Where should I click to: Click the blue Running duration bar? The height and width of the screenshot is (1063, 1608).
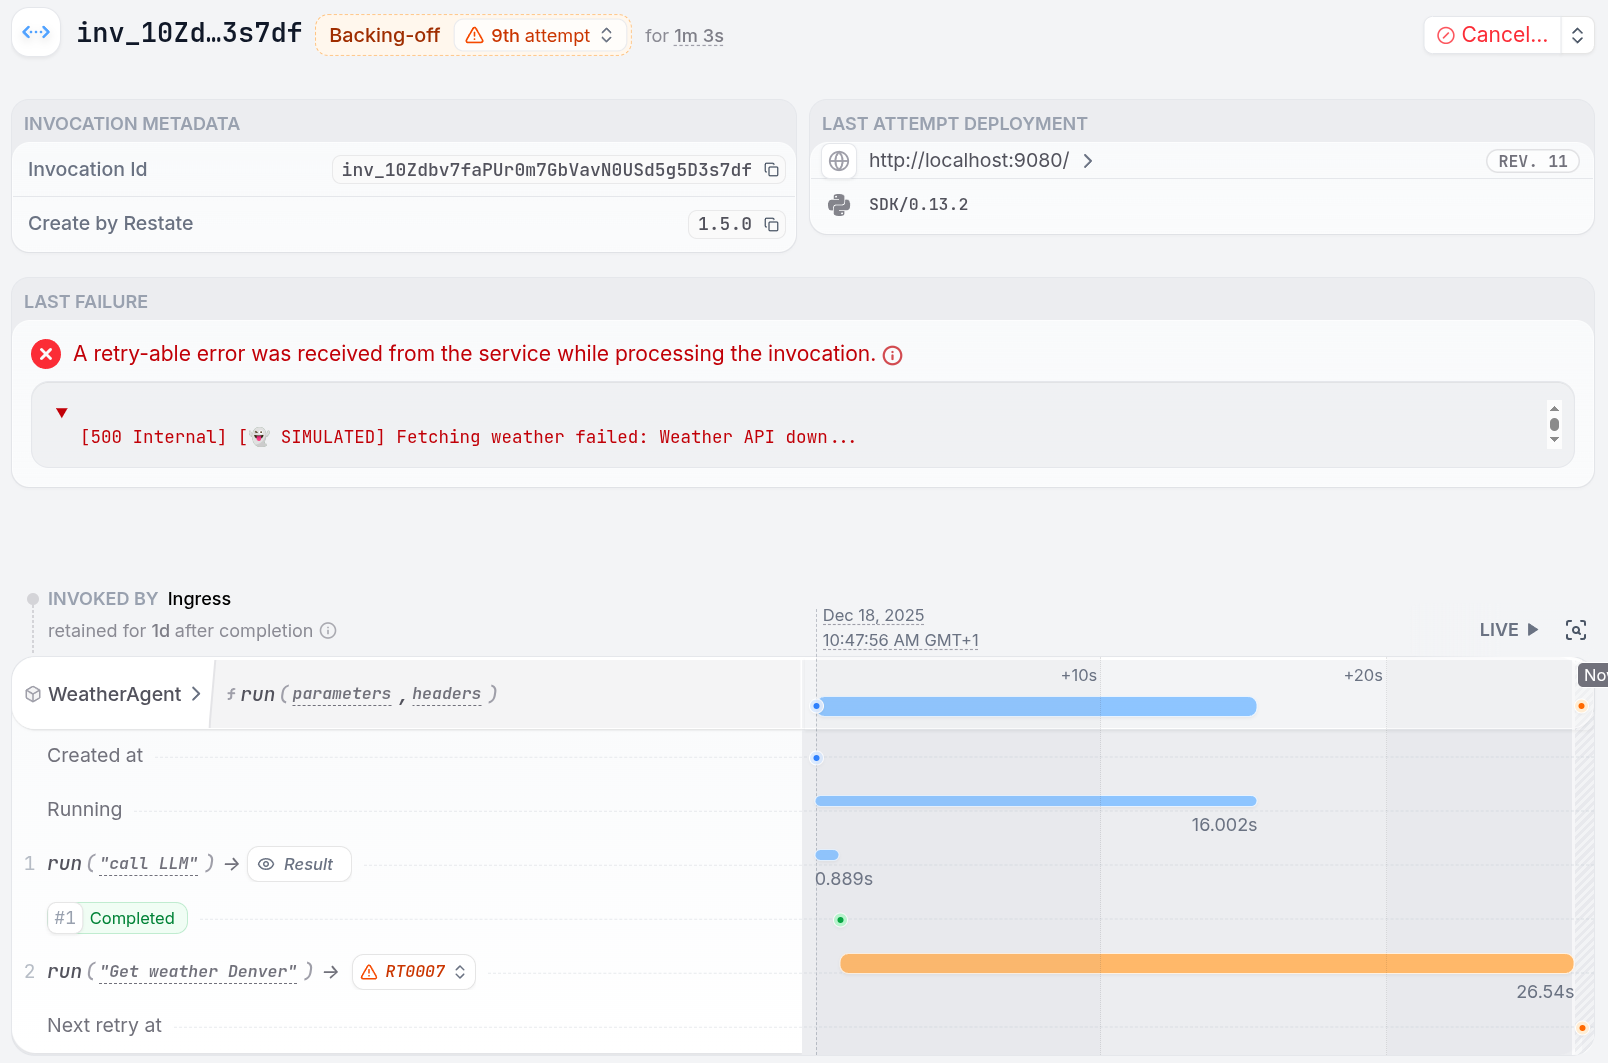1036,801
